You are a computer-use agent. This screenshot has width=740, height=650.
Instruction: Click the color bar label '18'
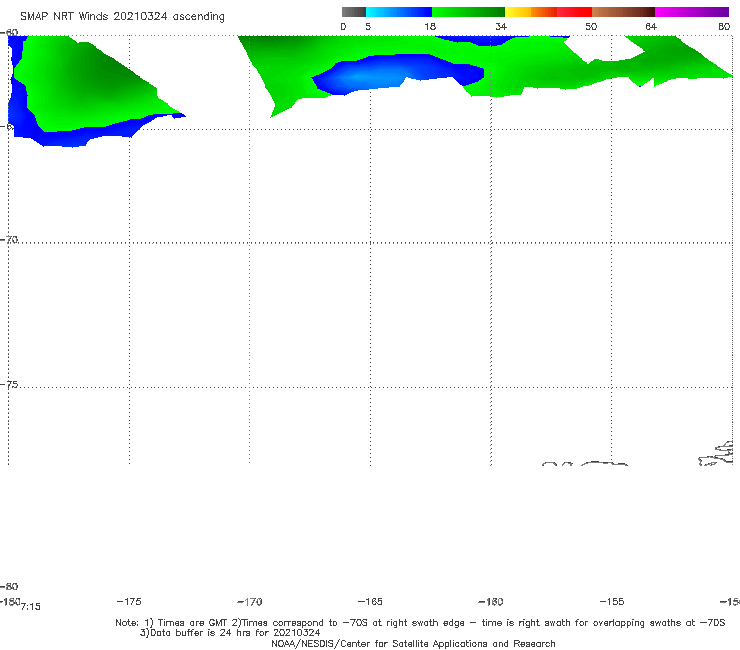[x=430, y=27]
